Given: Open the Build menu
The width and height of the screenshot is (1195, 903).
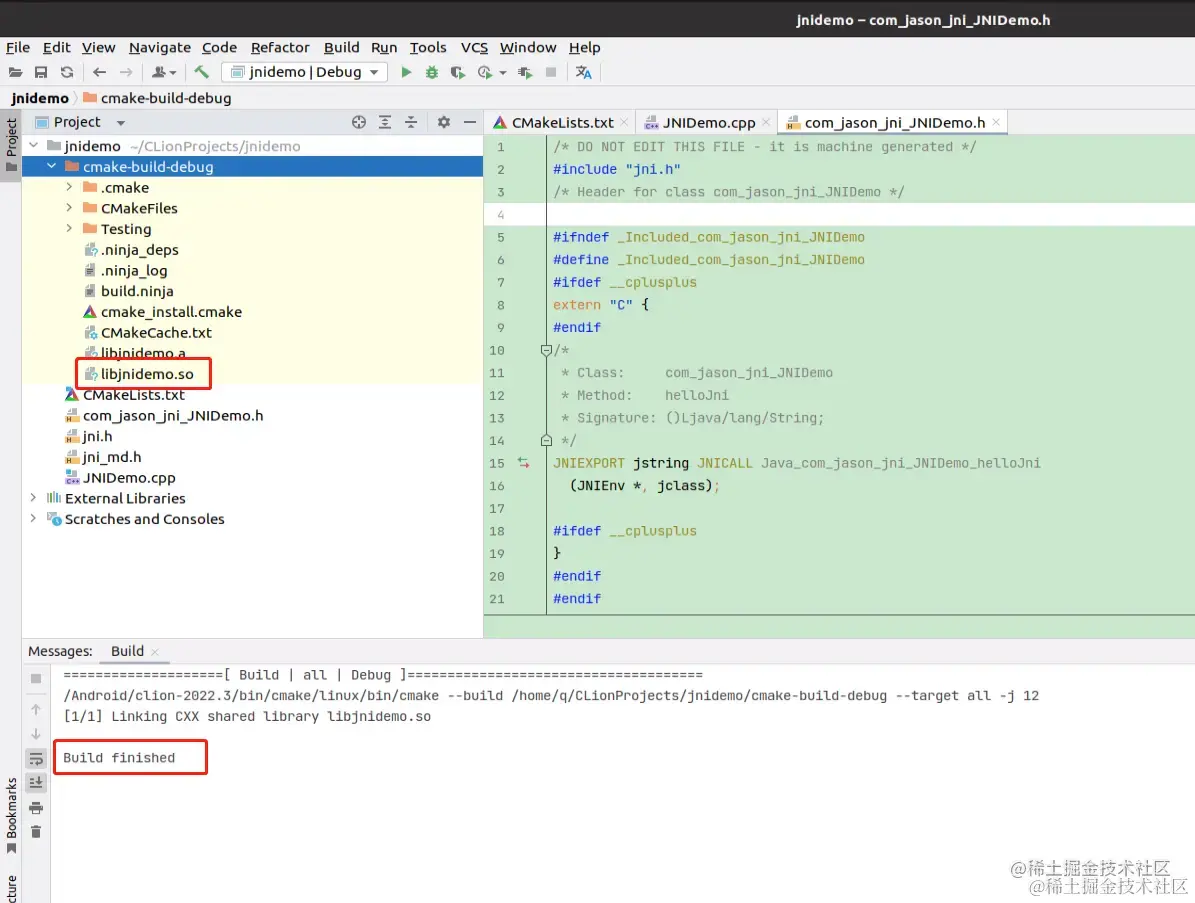Looking at the screenshot, I should click(x=341, y=47).
